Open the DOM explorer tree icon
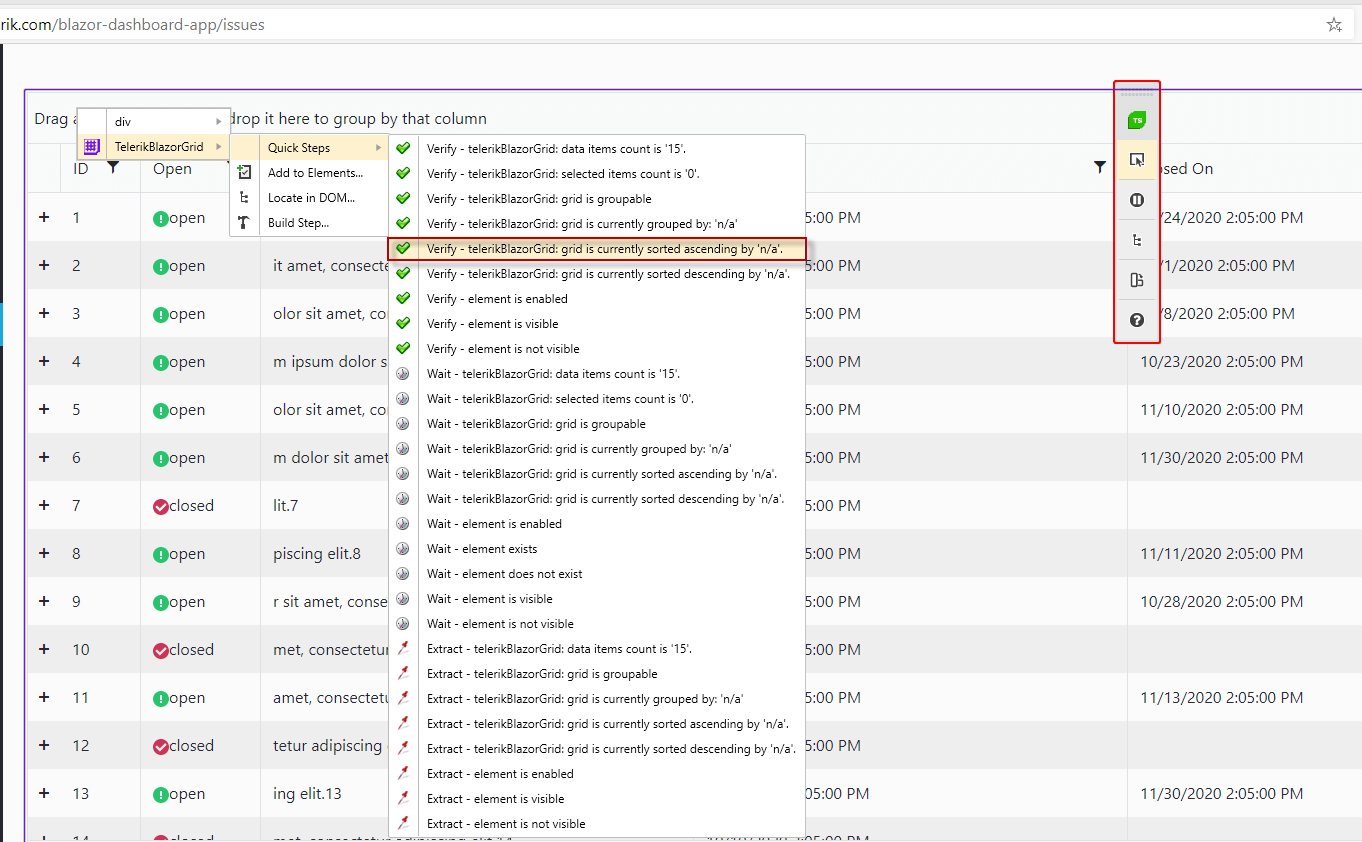 point(1136,240)
